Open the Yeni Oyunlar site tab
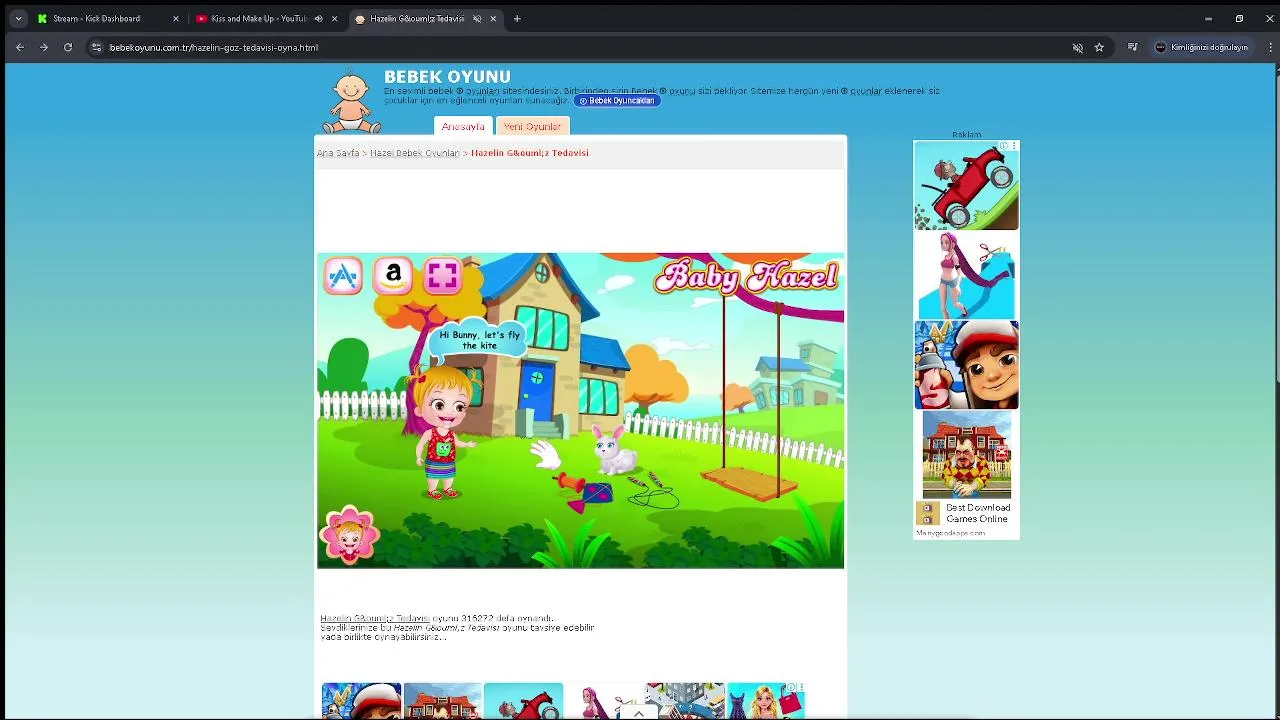Viewport: 1280px width, 720px height. coord(532,126)
